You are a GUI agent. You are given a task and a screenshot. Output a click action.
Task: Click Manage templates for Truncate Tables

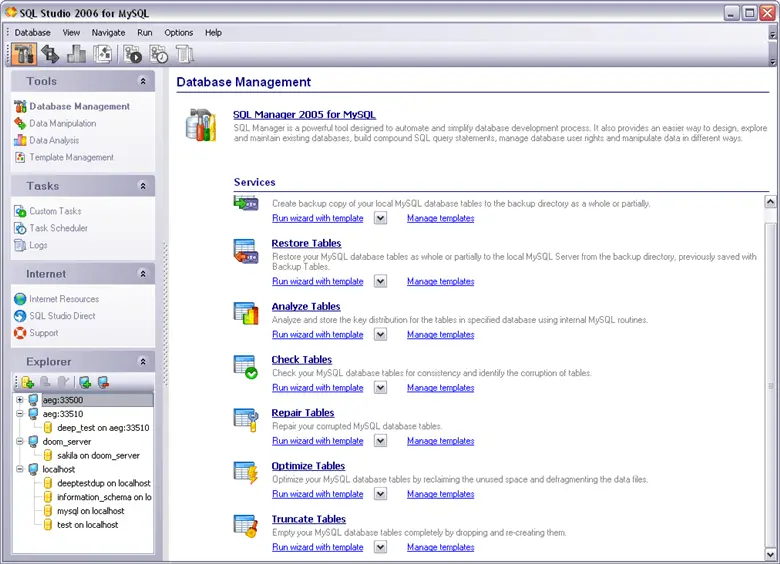440,548
